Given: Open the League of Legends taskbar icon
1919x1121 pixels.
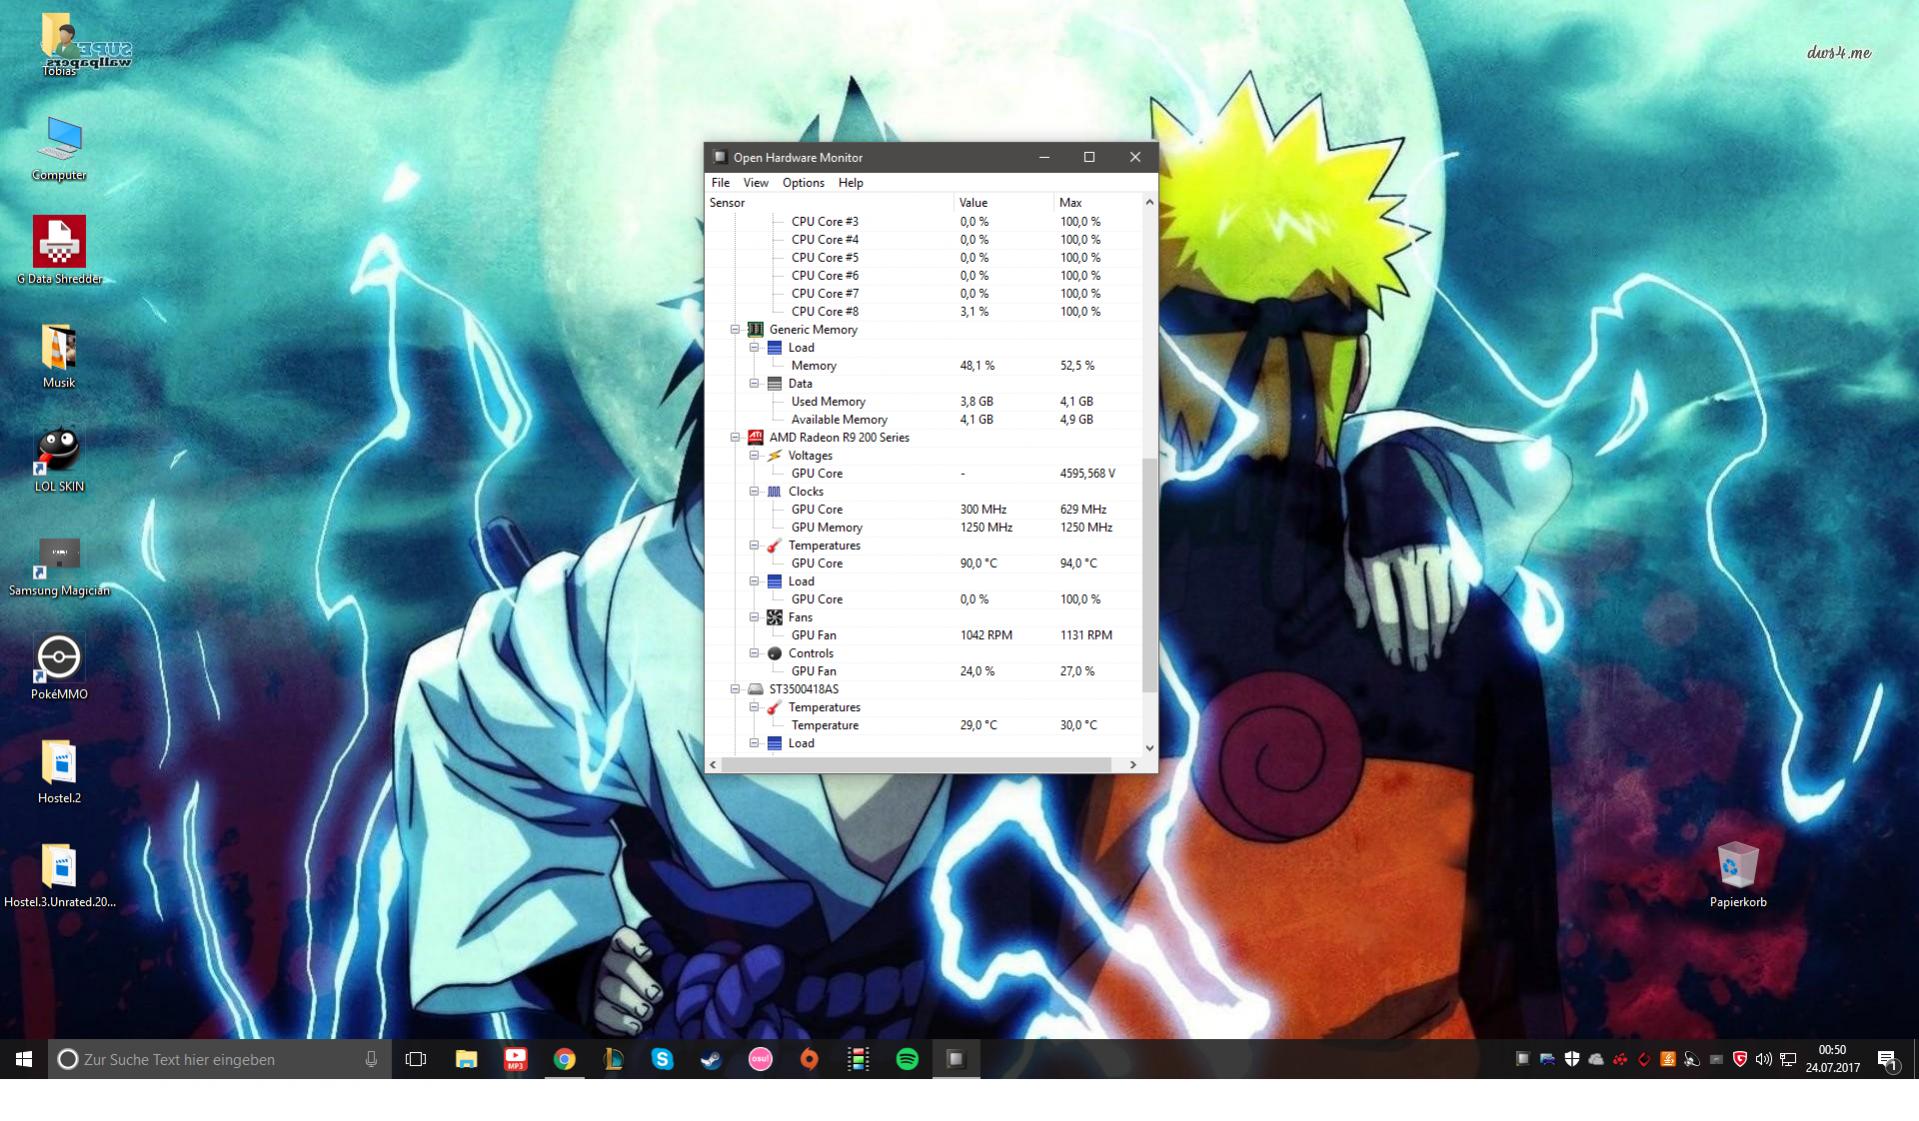Looking at the screenshot, I should pyautogui.click(x=613, y=1059).
